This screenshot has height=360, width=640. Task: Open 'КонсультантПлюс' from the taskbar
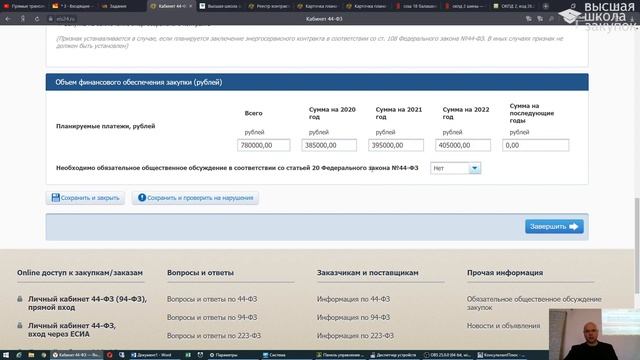[501, 355]
